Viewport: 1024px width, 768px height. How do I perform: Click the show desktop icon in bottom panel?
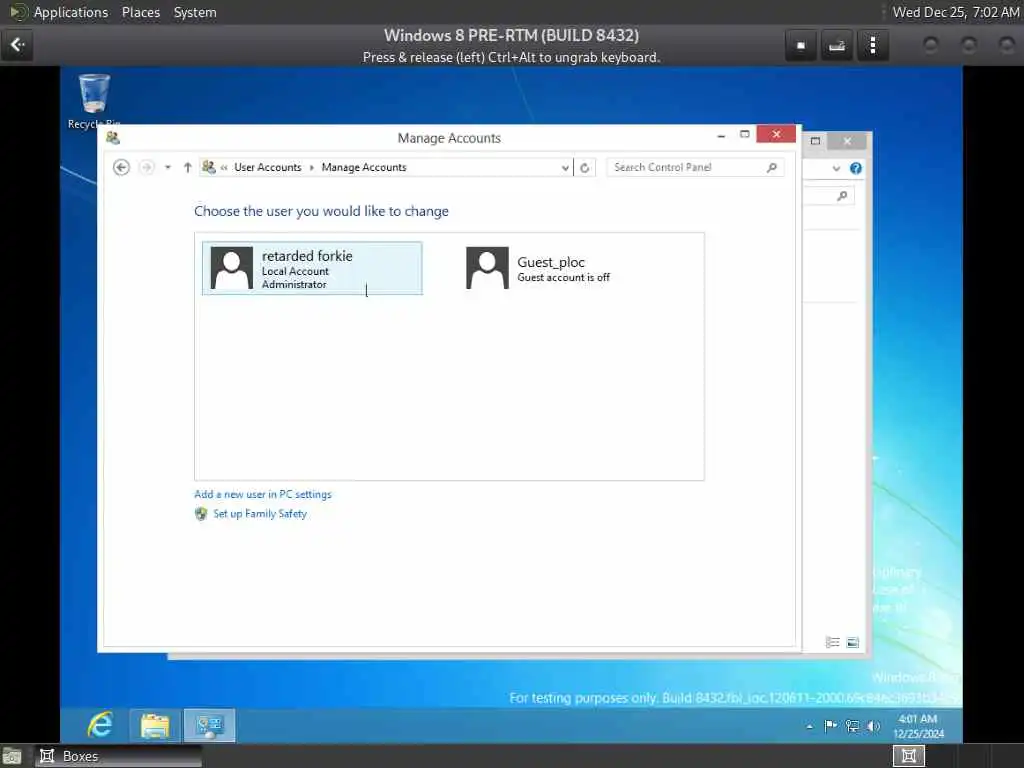tap(12, 757)
